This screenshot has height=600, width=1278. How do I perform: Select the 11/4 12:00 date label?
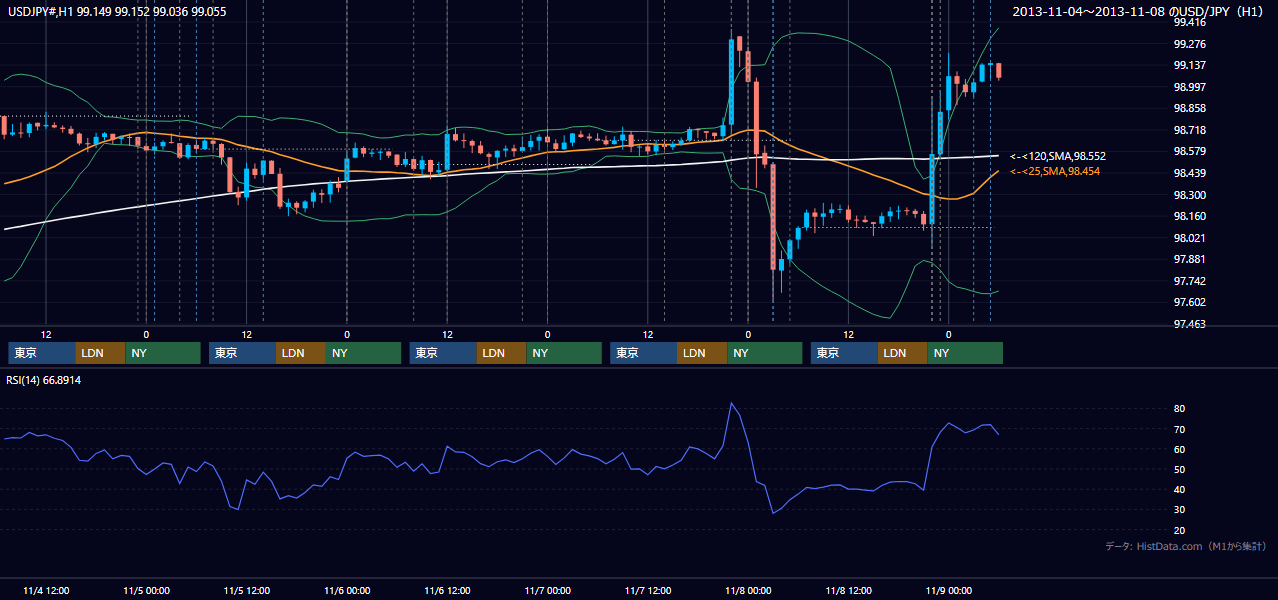click(x=46, y=591)
